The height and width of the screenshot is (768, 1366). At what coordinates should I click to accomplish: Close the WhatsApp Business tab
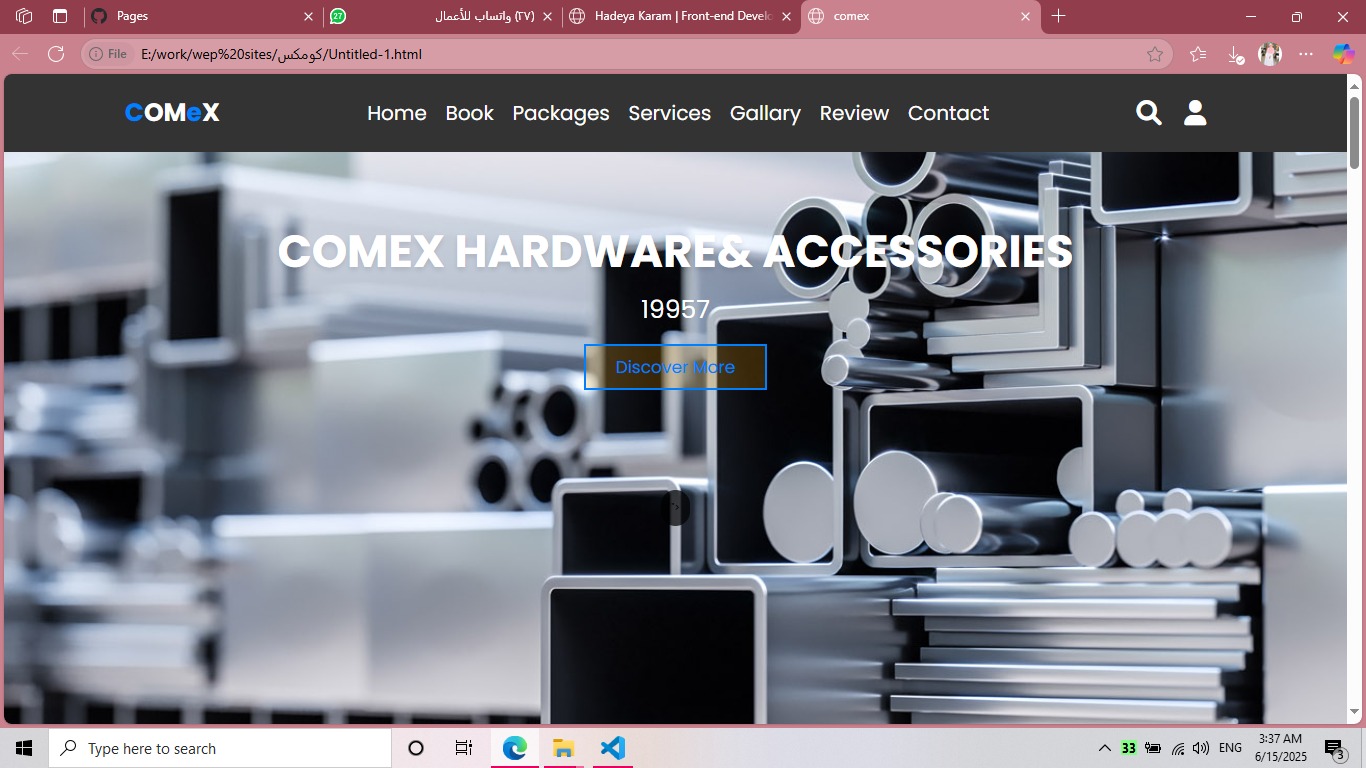coord(547,16)
